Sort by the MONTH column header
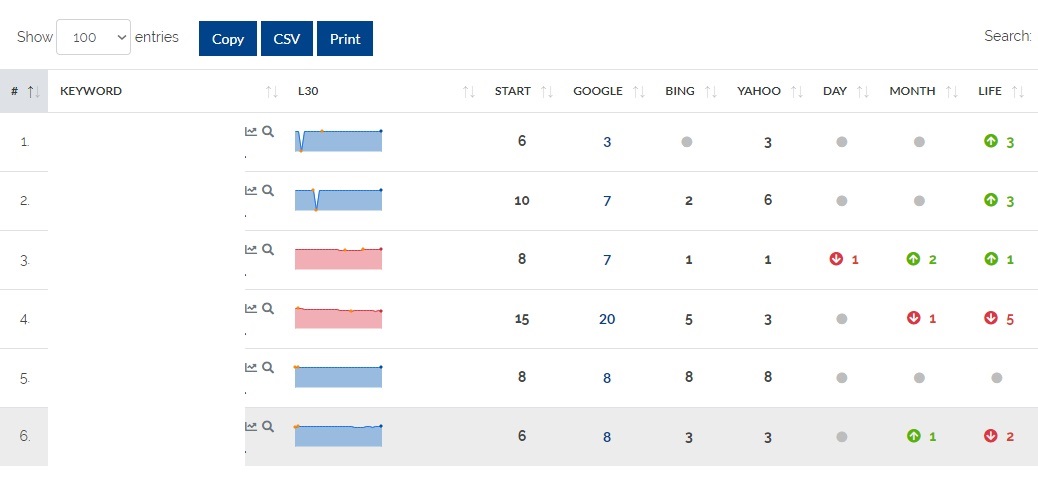 [x=912, y=91]
